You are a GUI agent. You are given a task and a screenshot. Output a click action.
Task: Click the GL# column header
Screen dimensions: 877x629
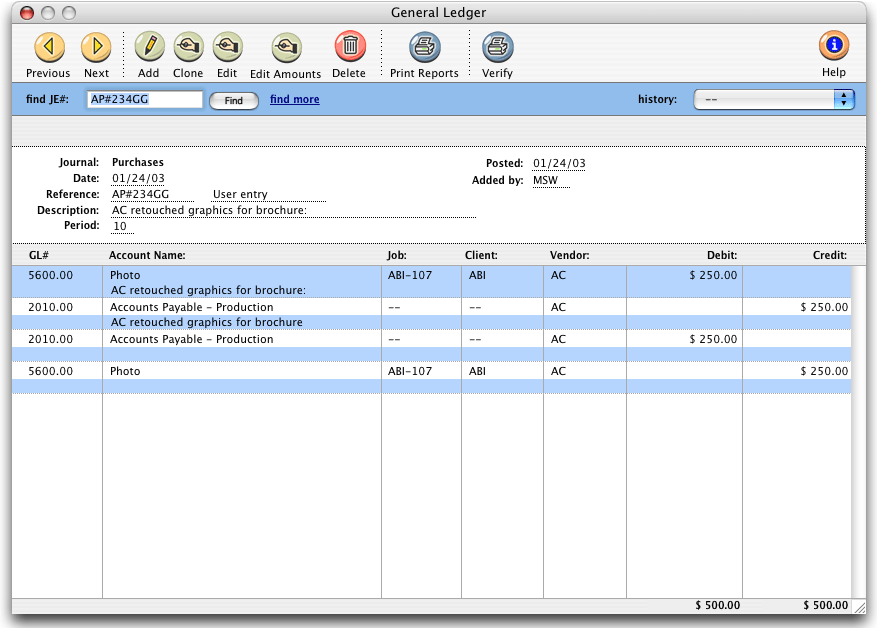click(39, 255)
